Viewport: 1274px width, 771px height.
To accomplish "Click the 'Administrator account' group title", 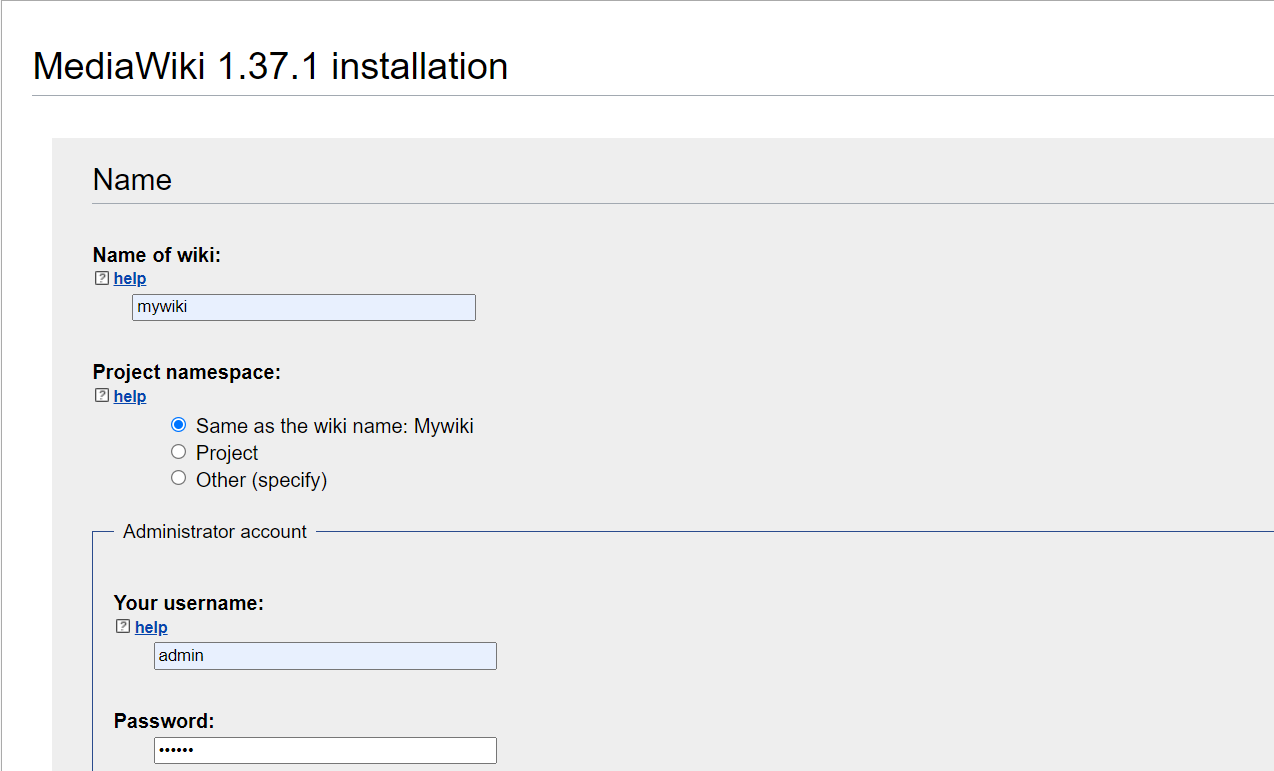I will (215, 531).
